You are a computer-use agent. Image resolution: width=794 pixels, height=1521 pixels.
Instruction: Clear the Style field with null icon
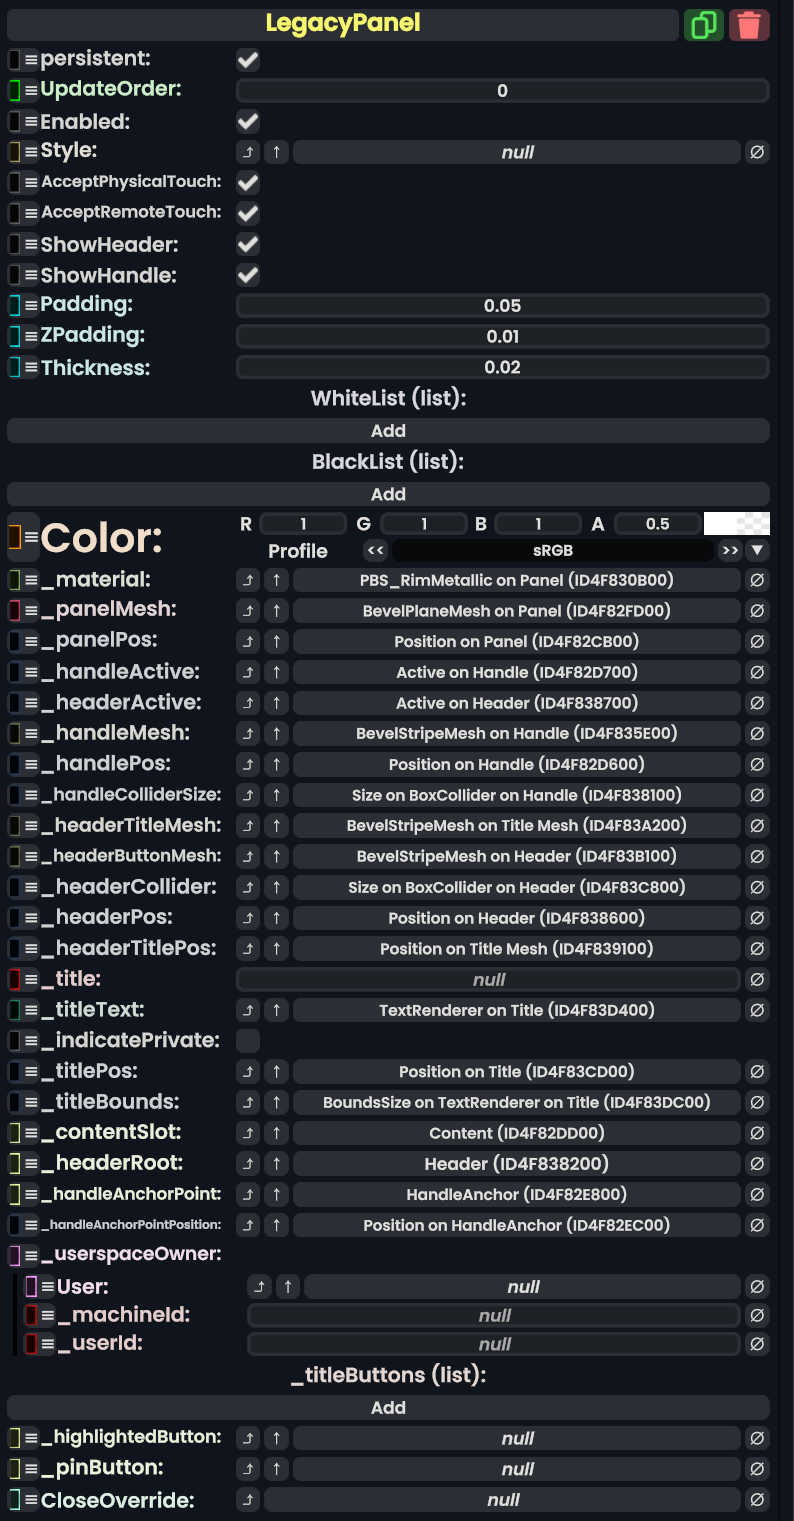(x=757, y=152)
